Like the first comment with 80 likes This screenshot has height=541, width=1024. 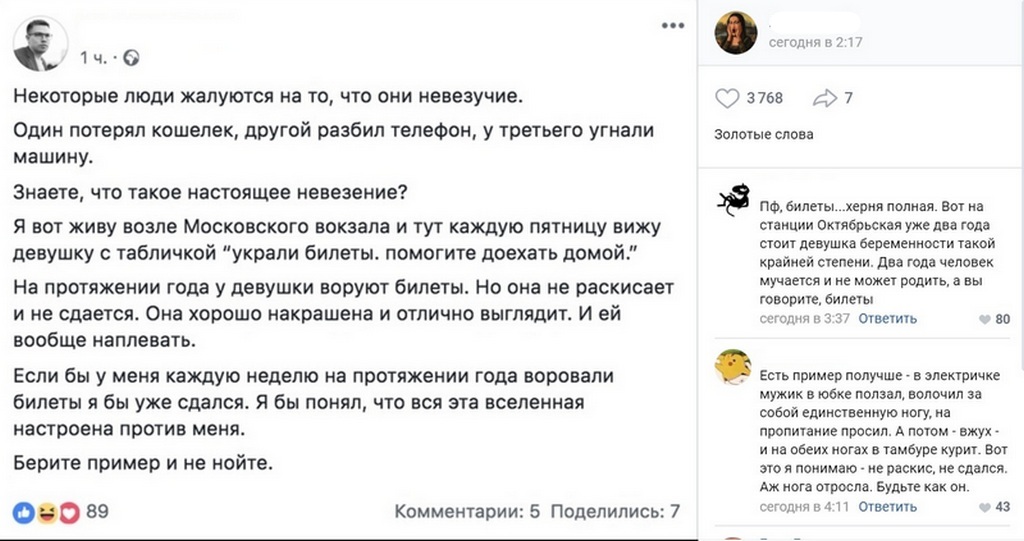click(x=985, y=319)
